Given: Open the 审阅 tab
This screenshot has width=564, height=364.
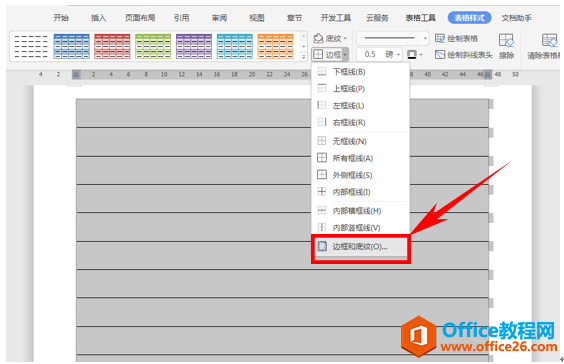Looking at the screenshot, I should point(219,18).
